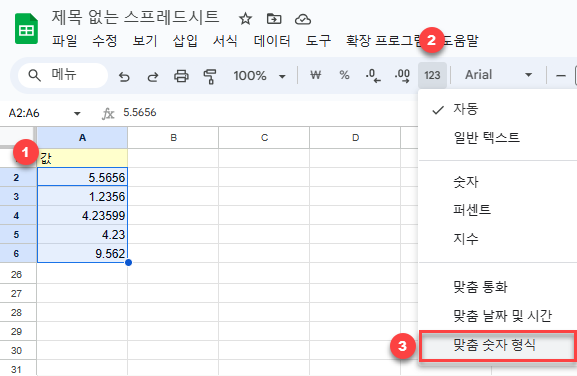Choose 맞춤 통화 option
This screenshot has width=577, height=376.
pos(498,287)
